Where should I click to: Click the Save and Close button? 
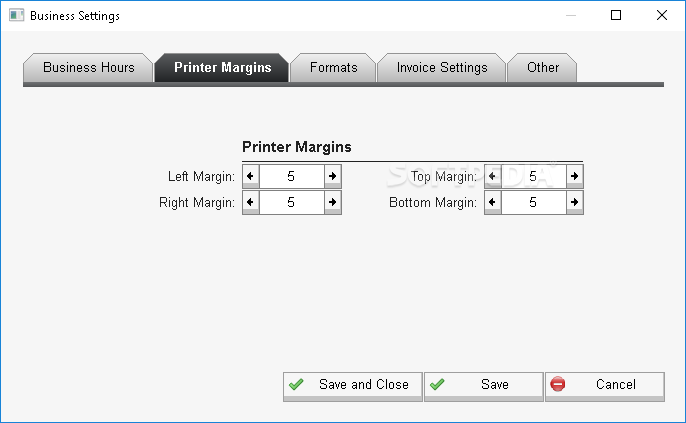pyautogui.click(x=353, y=386)
